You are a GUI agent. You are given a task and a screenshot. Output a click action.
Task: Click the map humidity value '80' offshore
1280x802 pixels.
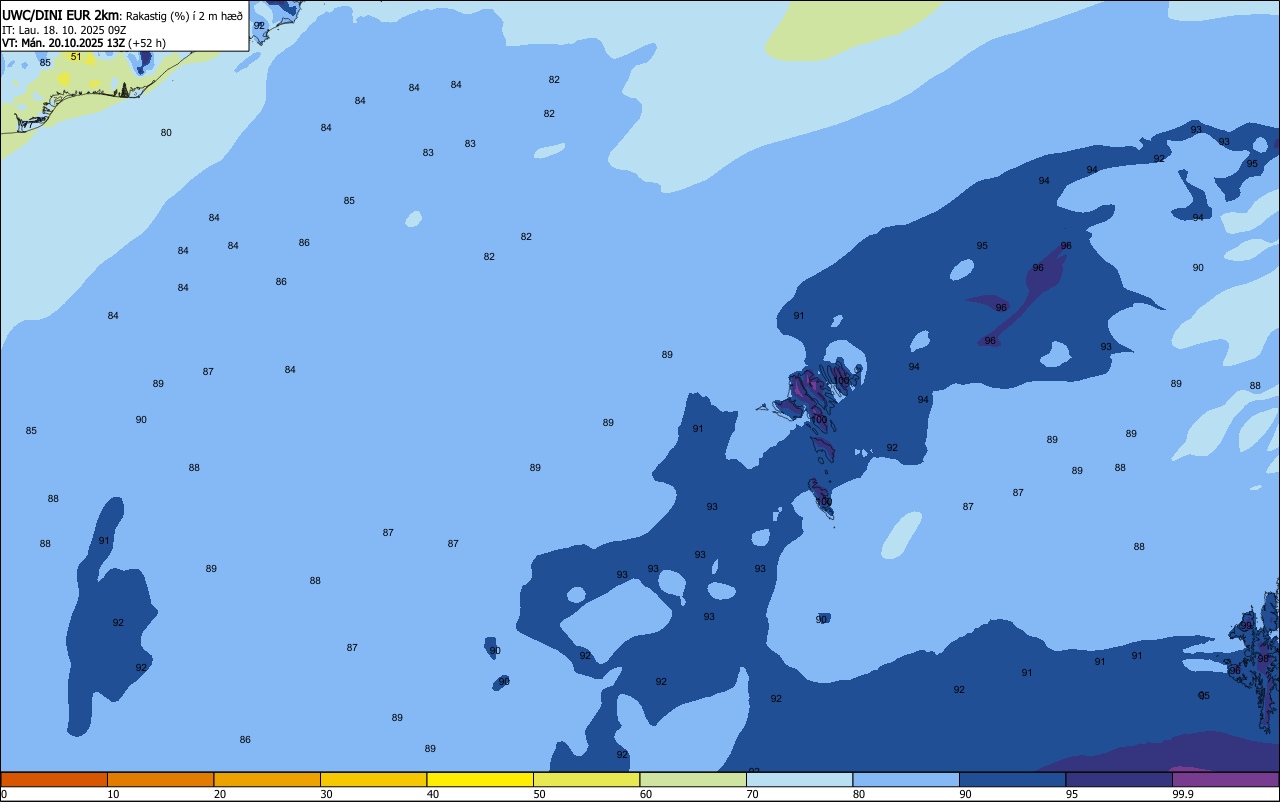coord(166,133)
